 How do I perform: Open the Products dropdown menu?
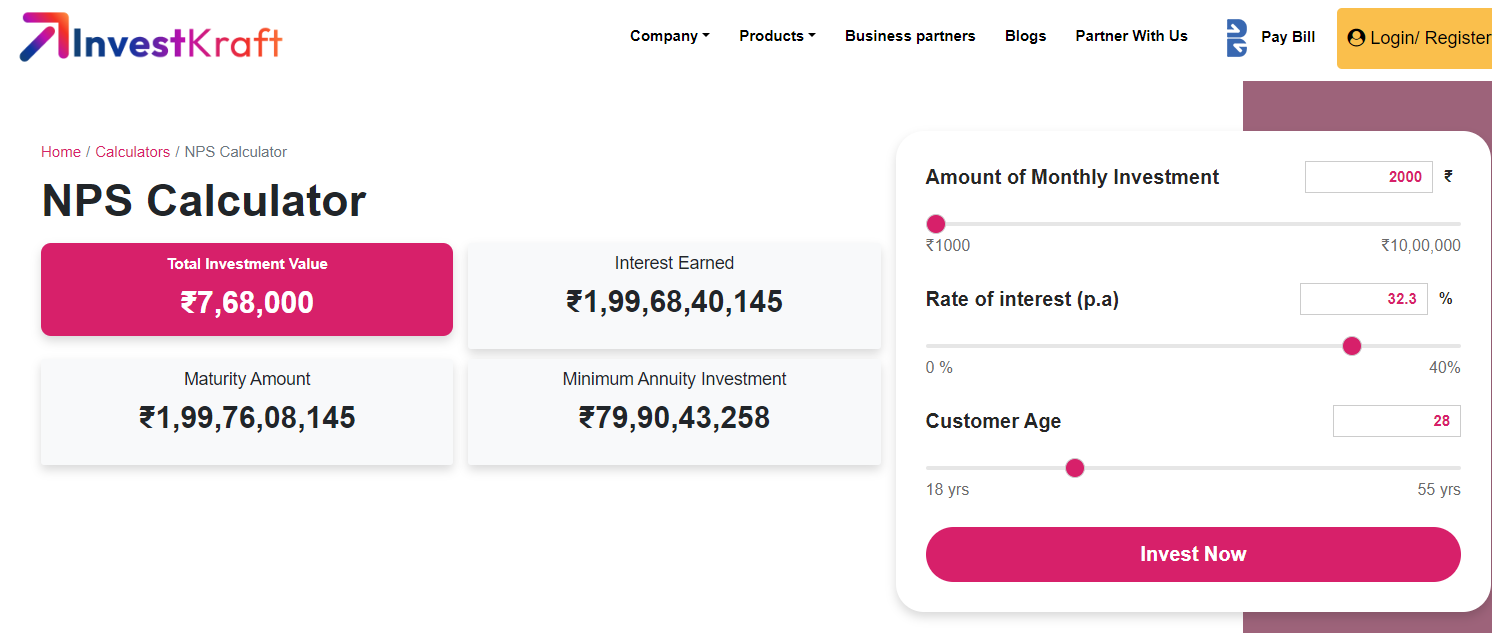[x=777, y=36]
